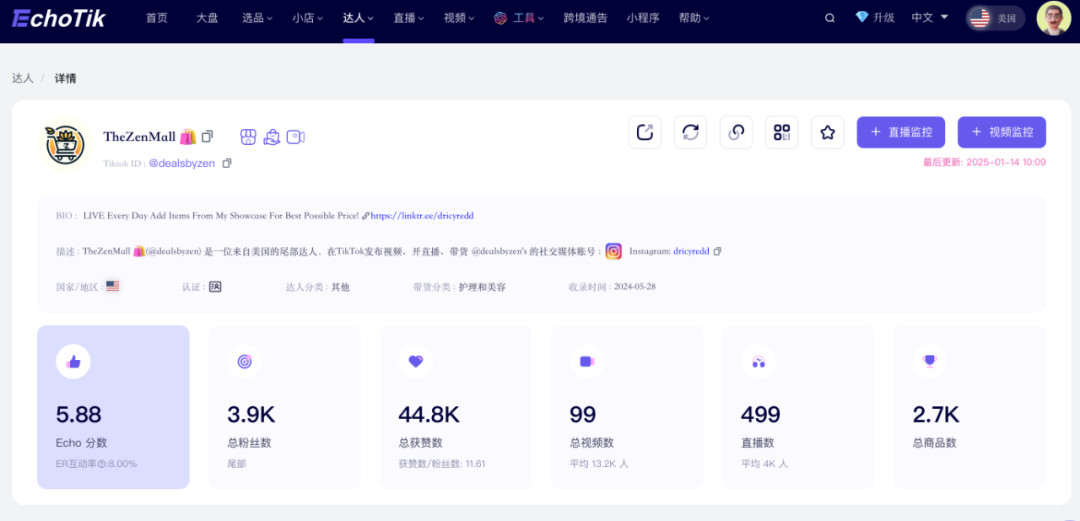This screenshot has height=521, width=1080.
Task: Click 收录时间 2024-05-28 text
Action: pyautogui.click(x=612, y=287)
